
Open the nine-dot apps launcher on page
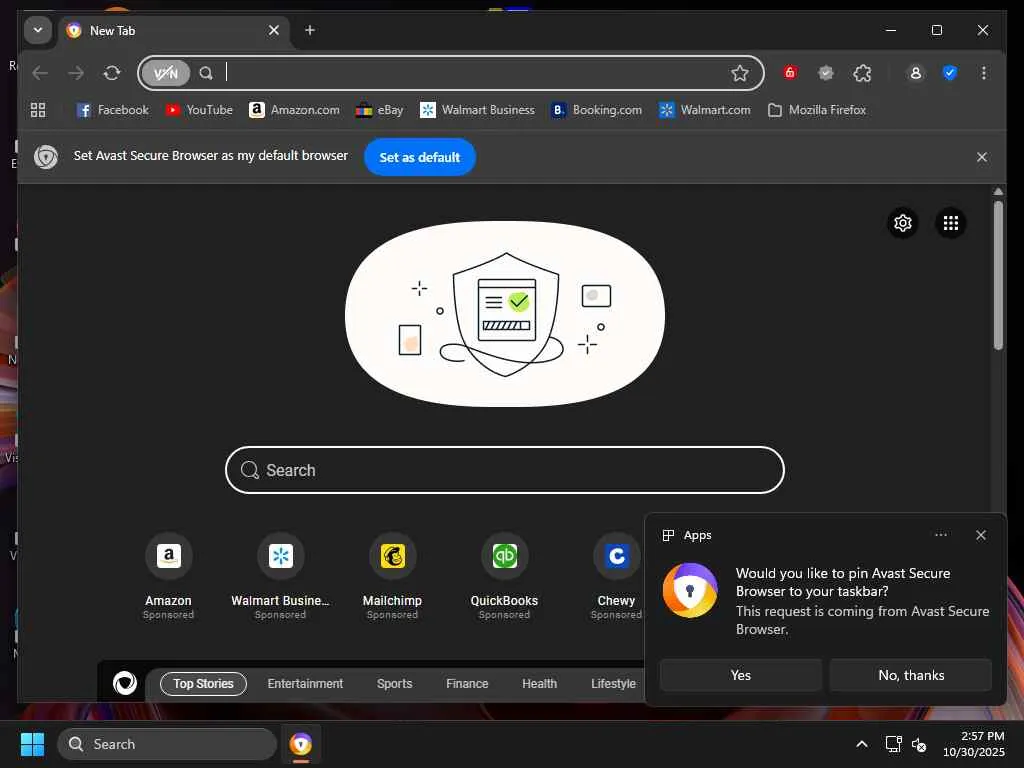tap(950, 223)
